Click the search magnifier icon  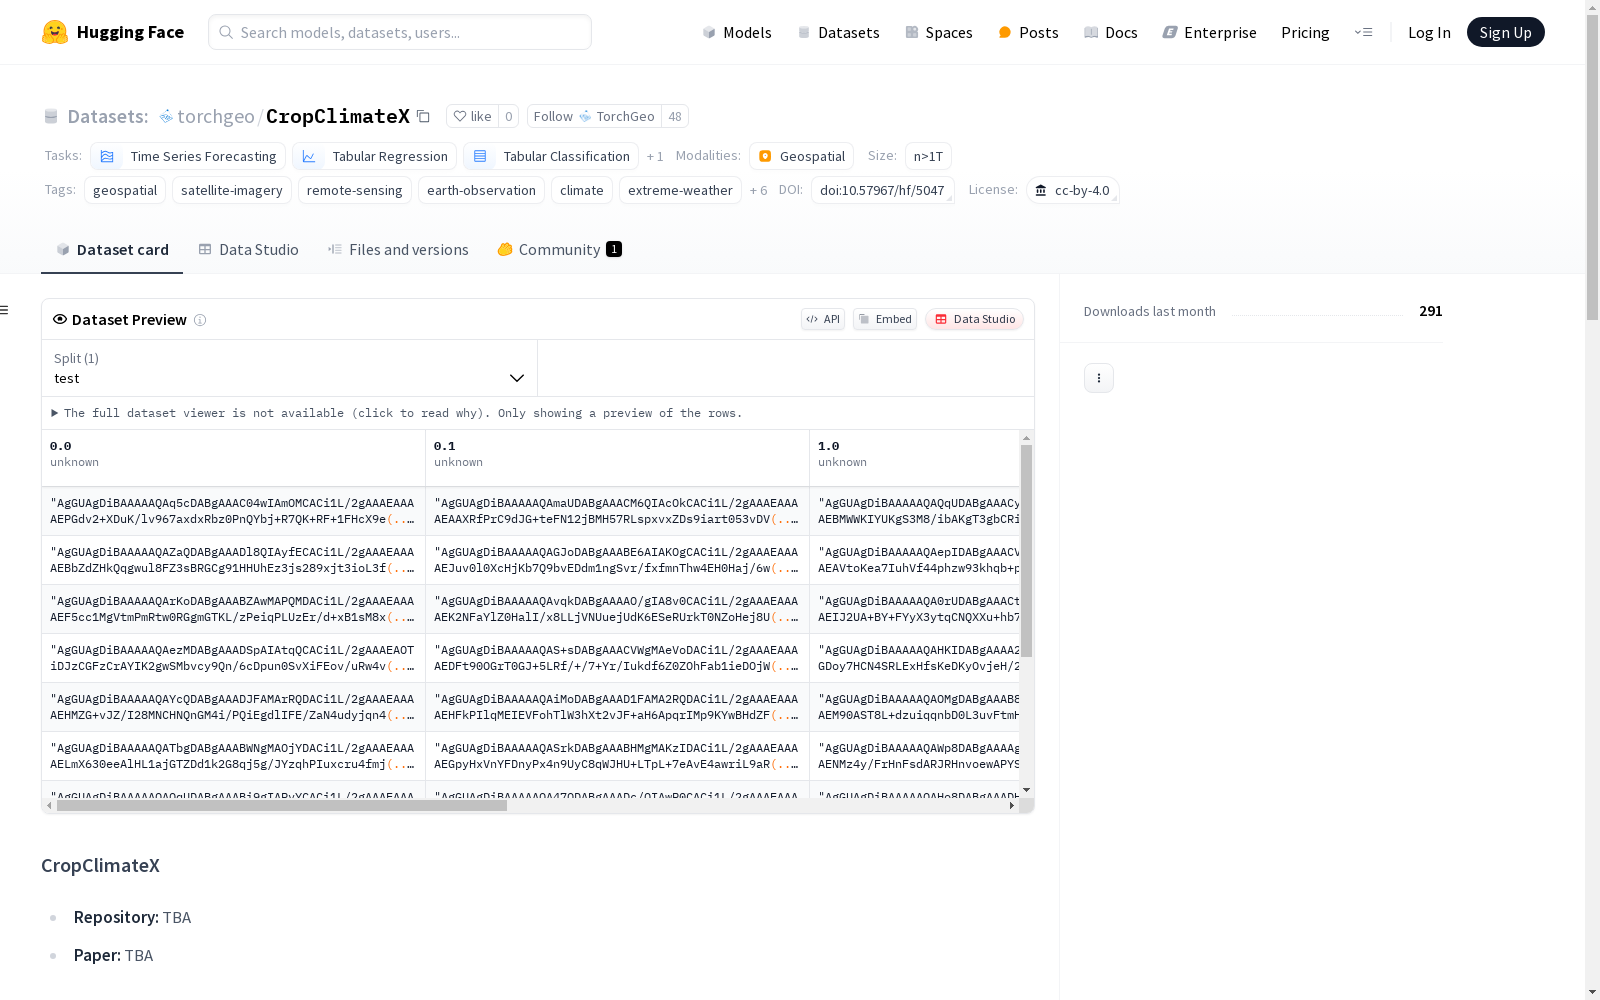coord(227,32)
